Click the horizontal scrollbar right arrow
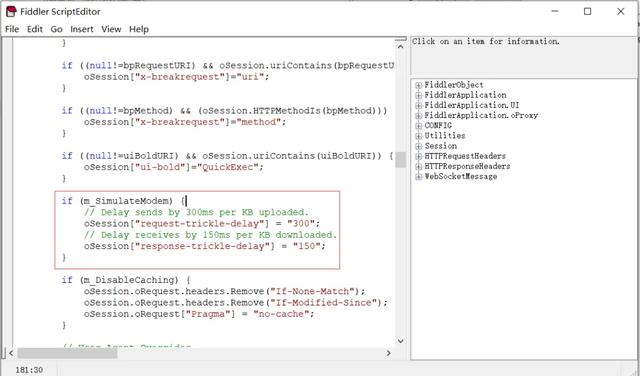The height and width of the screenshot is (376, 640). click(x=389, y=353)
